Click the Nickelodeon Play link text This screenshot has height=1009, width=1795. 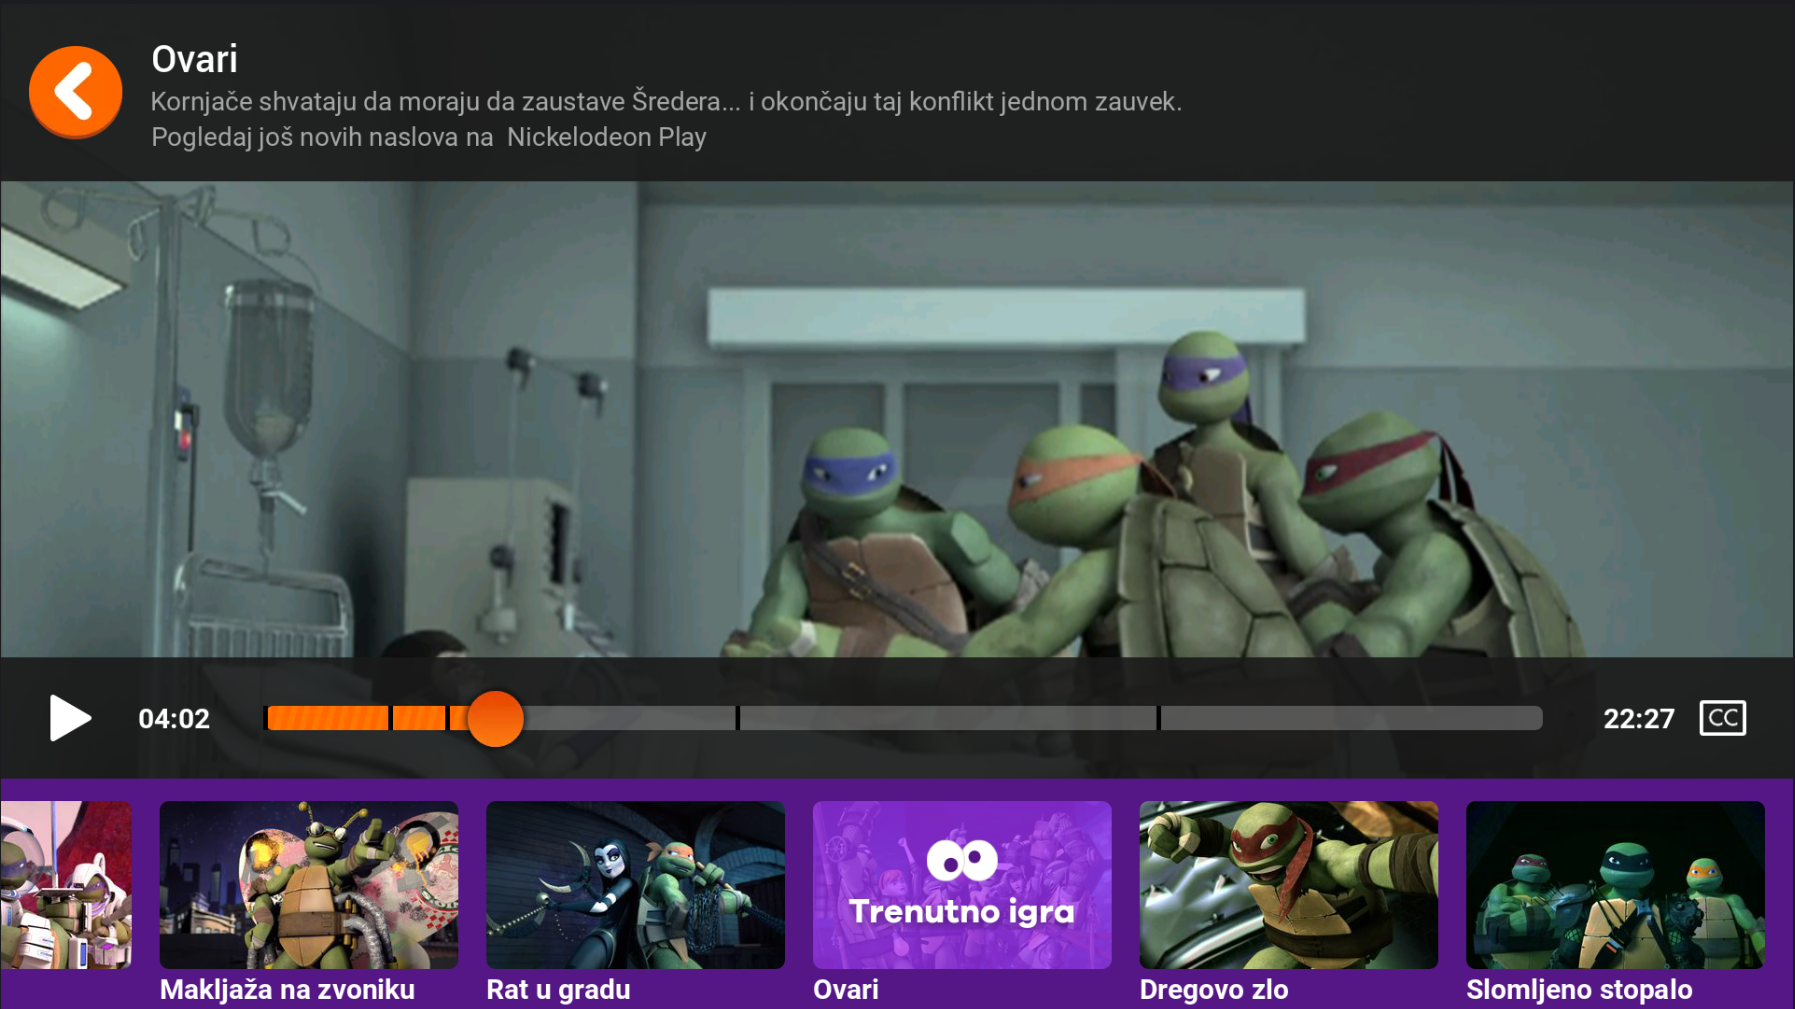[606, 137]
